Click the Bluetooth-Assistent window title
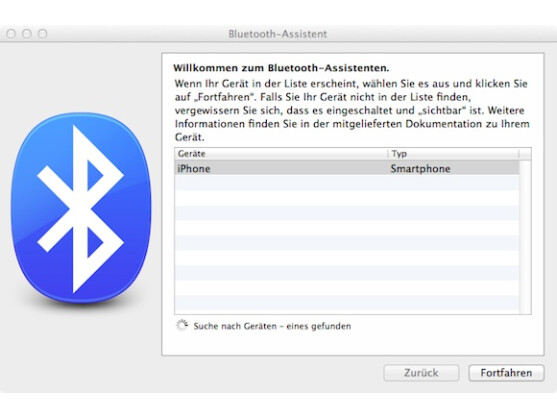This screenshot has height=418, width=557. [277, 34]
